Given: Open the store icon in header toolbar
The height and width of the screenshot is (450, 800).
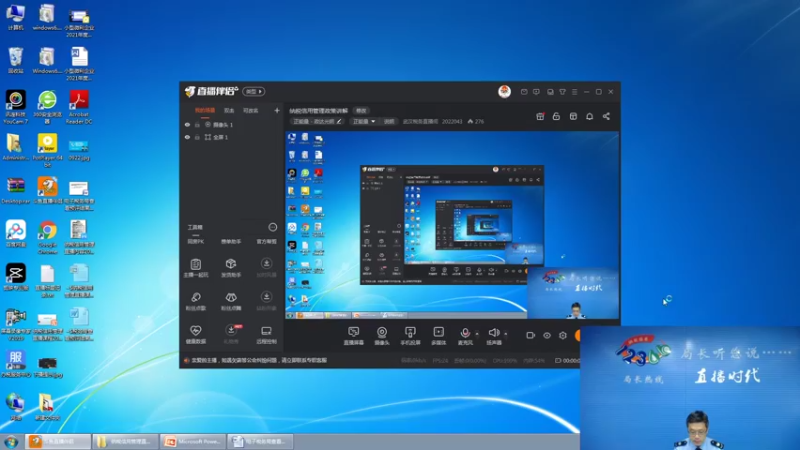Looking at the screenshot, I should pos(573,116).
